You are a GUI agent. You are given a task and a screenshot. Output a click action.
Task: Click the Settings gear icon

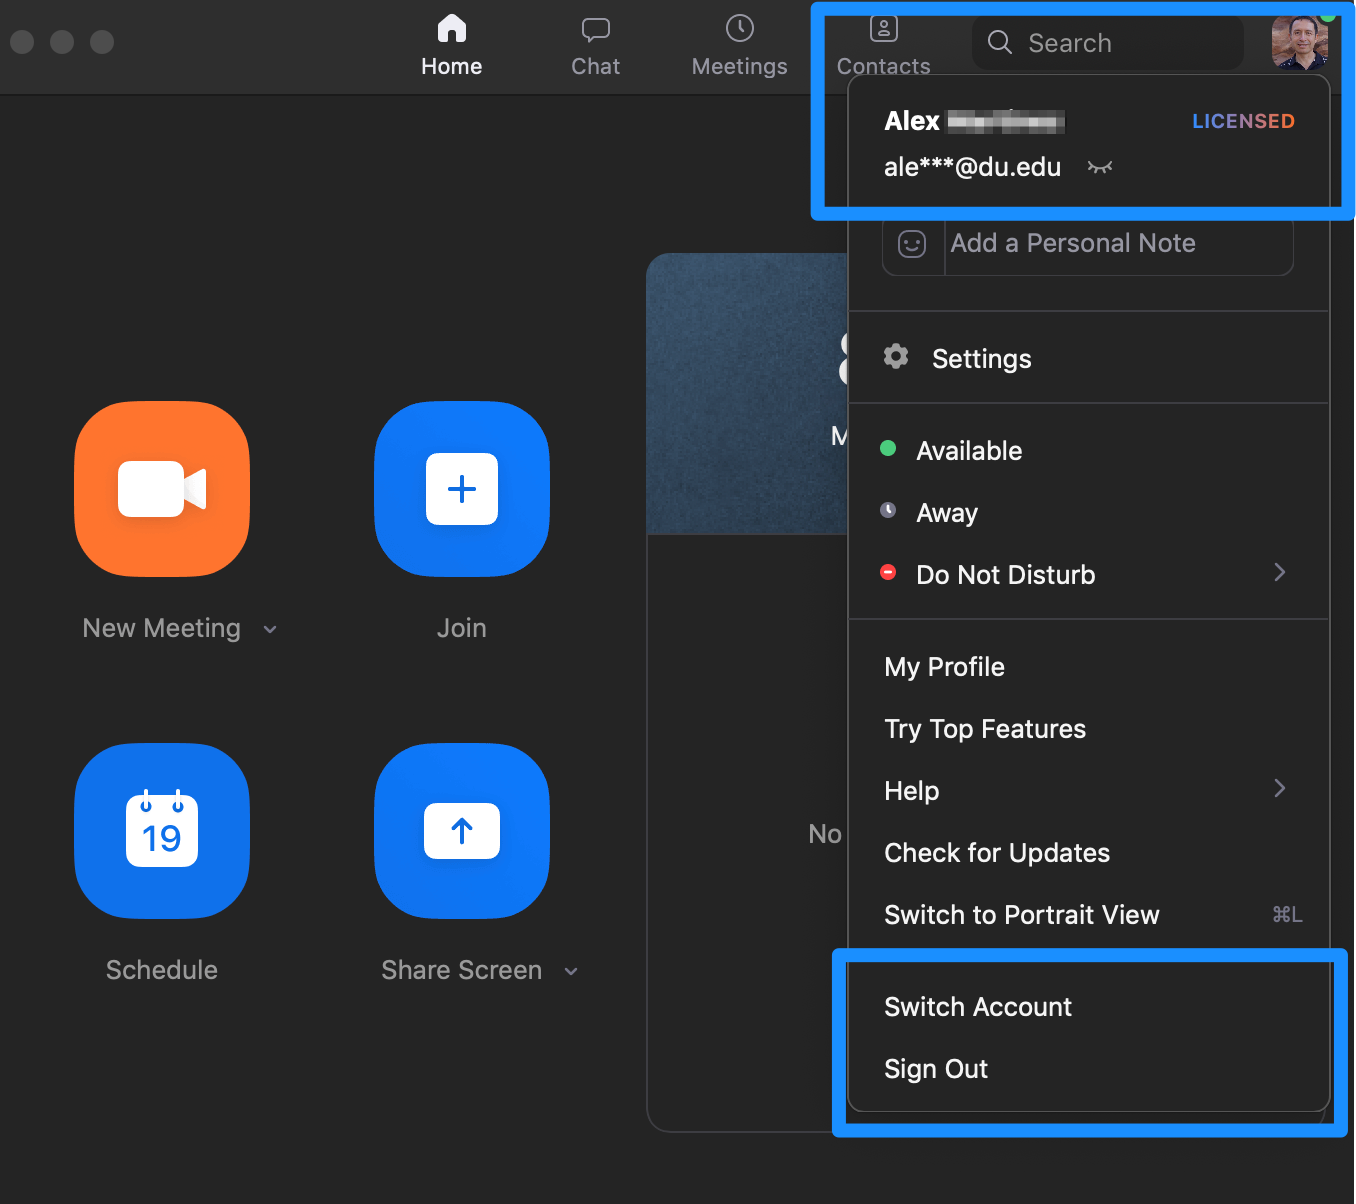point(896,356)
